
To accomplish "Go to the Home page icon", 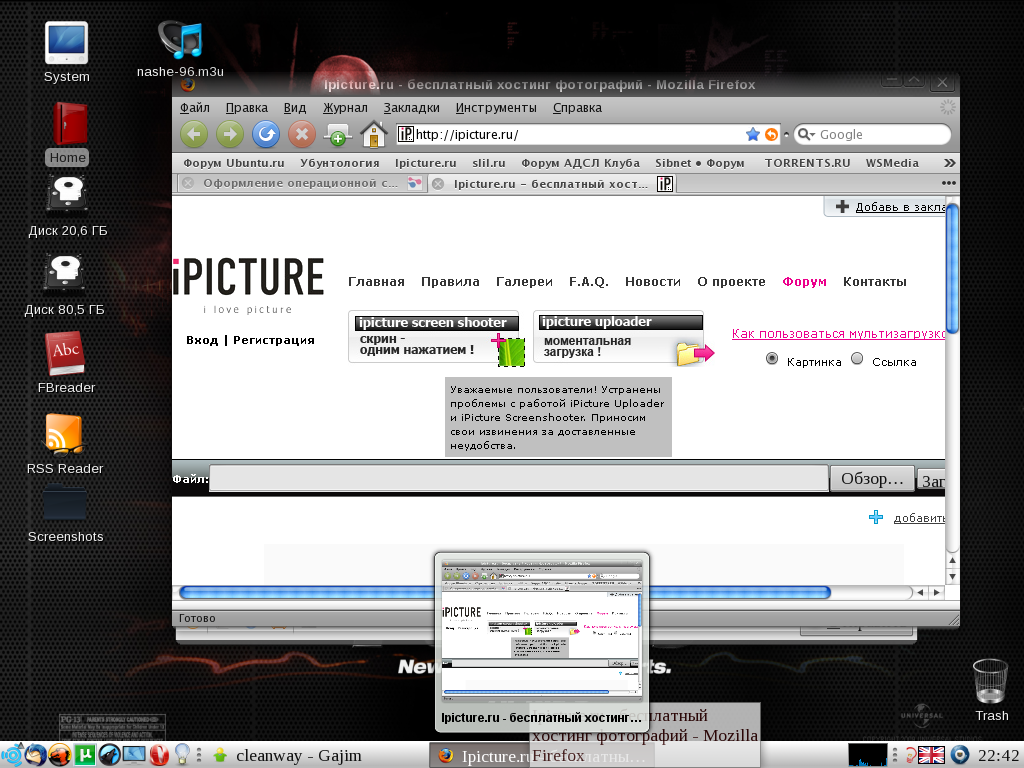I will 374,134.
